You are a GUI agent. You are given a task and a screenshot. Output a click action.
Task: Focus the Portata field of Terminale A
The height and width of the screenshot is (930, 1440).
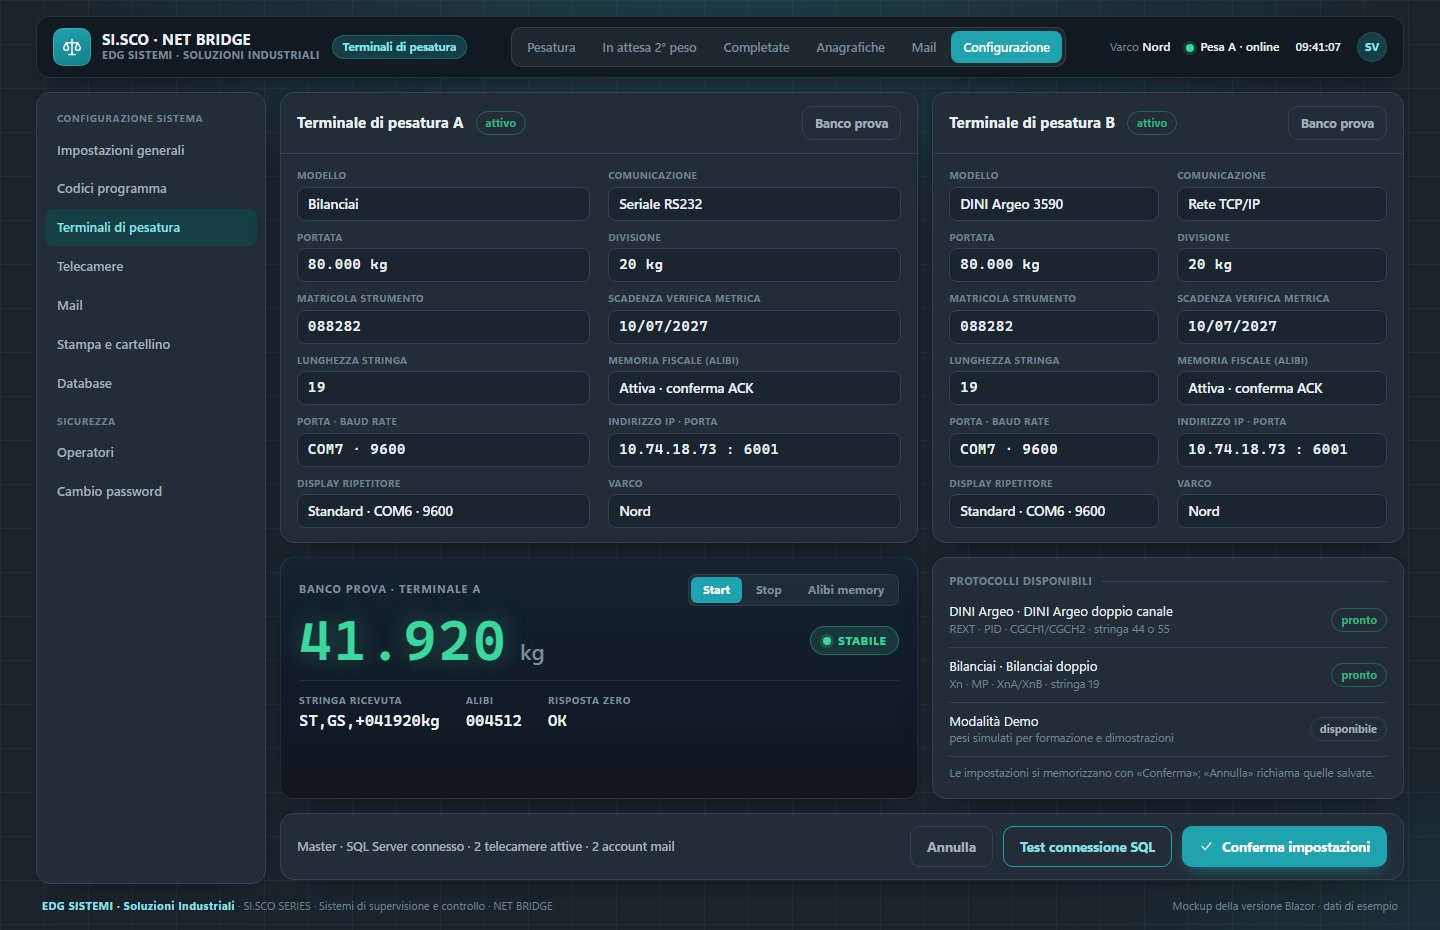(x=443, y=265)
